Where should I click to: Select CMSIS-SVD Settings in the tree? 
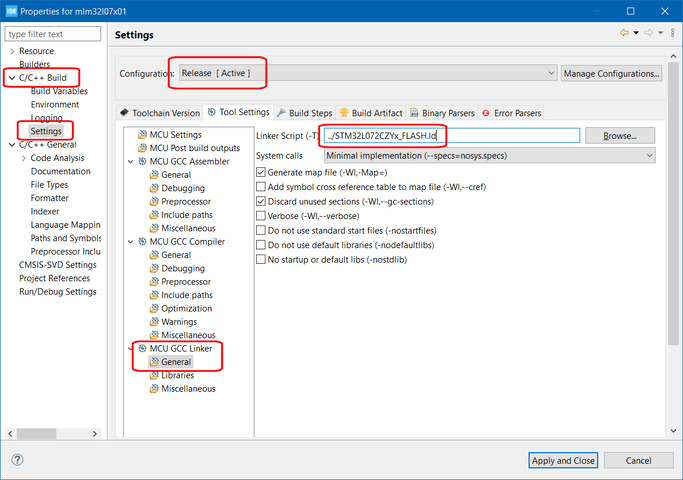tap(57, 265)
